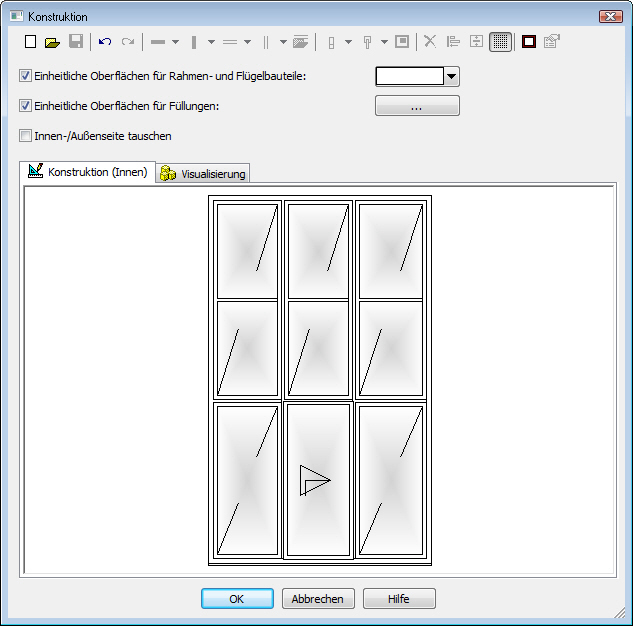Select the middle-row center window pane

[318, 348]
